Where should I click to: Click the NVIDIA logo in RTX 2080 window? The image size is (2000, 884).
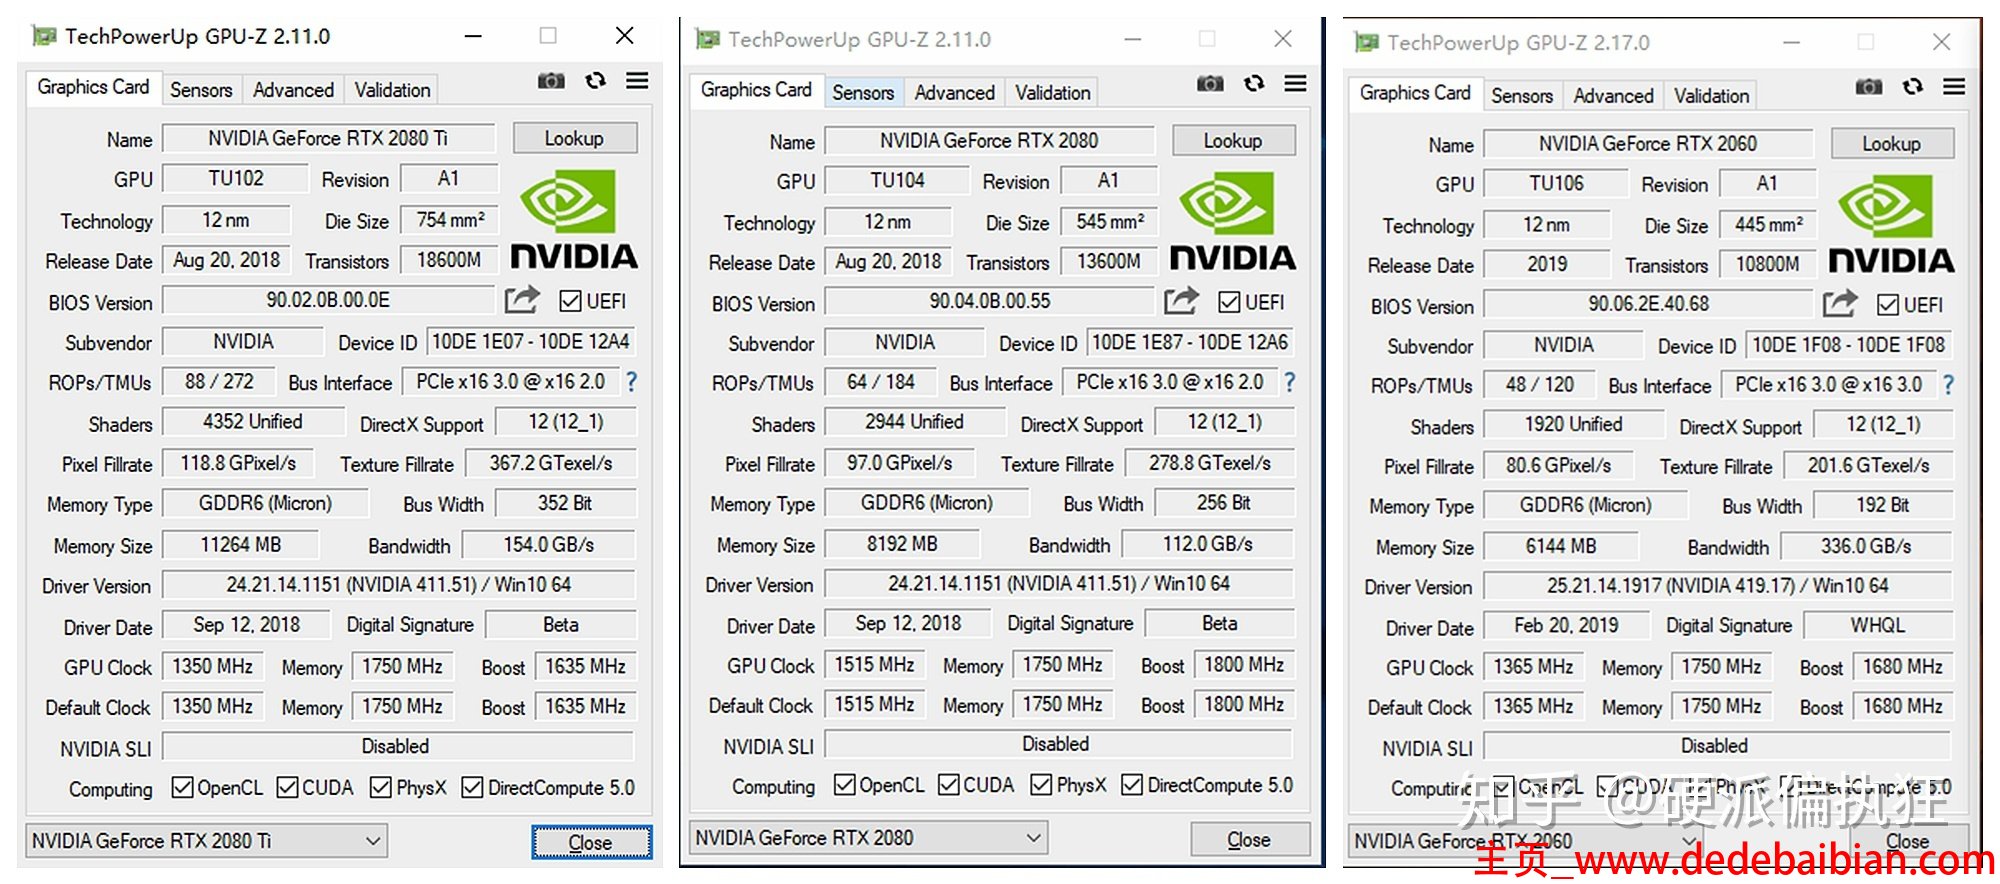click(x=1232, y=222)
